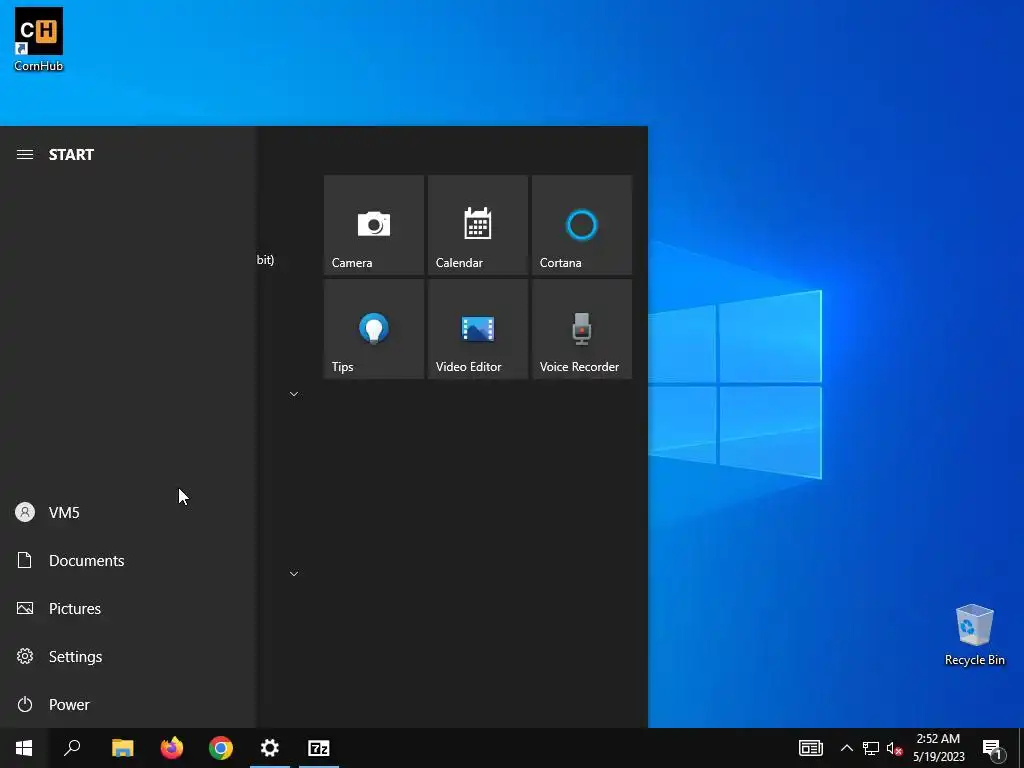Viewport: 1024px width, 768px height.
Task: Open the VM5 user account menu
Action: 127,513
